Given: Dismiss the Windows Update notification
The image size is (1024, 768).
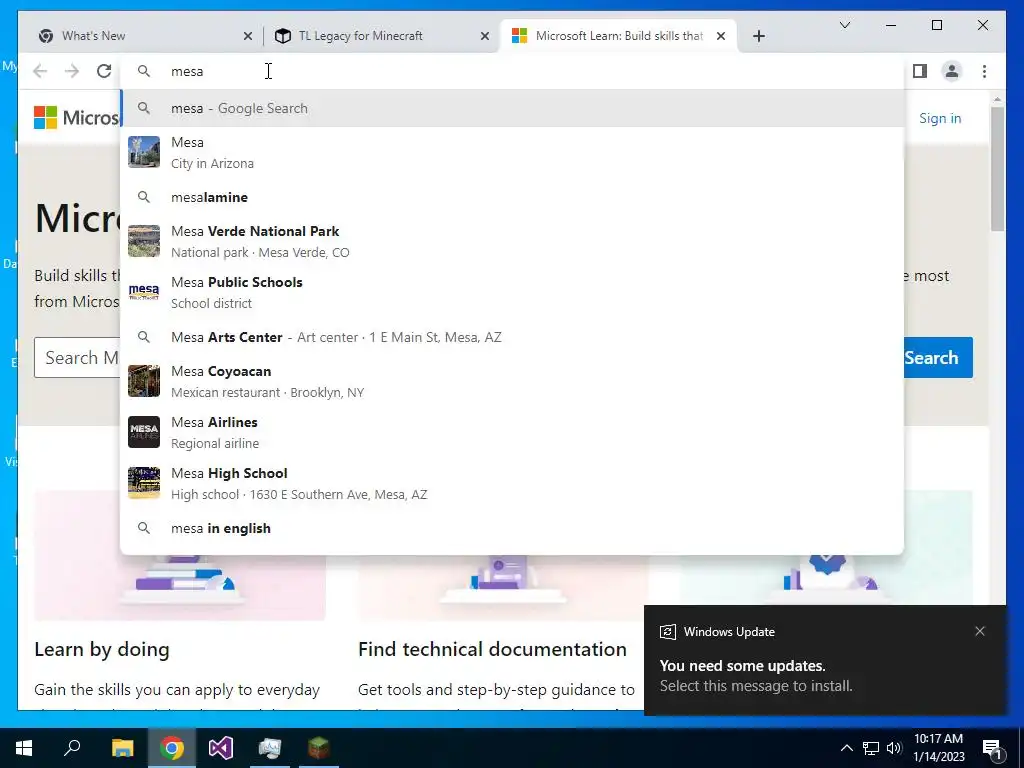Looking at the screenshot, I should click(x=980, y=632).
